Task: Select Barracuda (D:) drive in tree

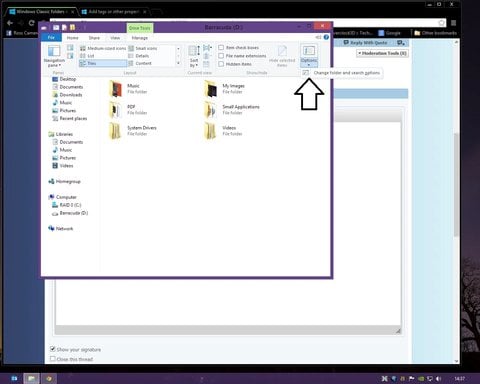Action: [x=70, y=213]
